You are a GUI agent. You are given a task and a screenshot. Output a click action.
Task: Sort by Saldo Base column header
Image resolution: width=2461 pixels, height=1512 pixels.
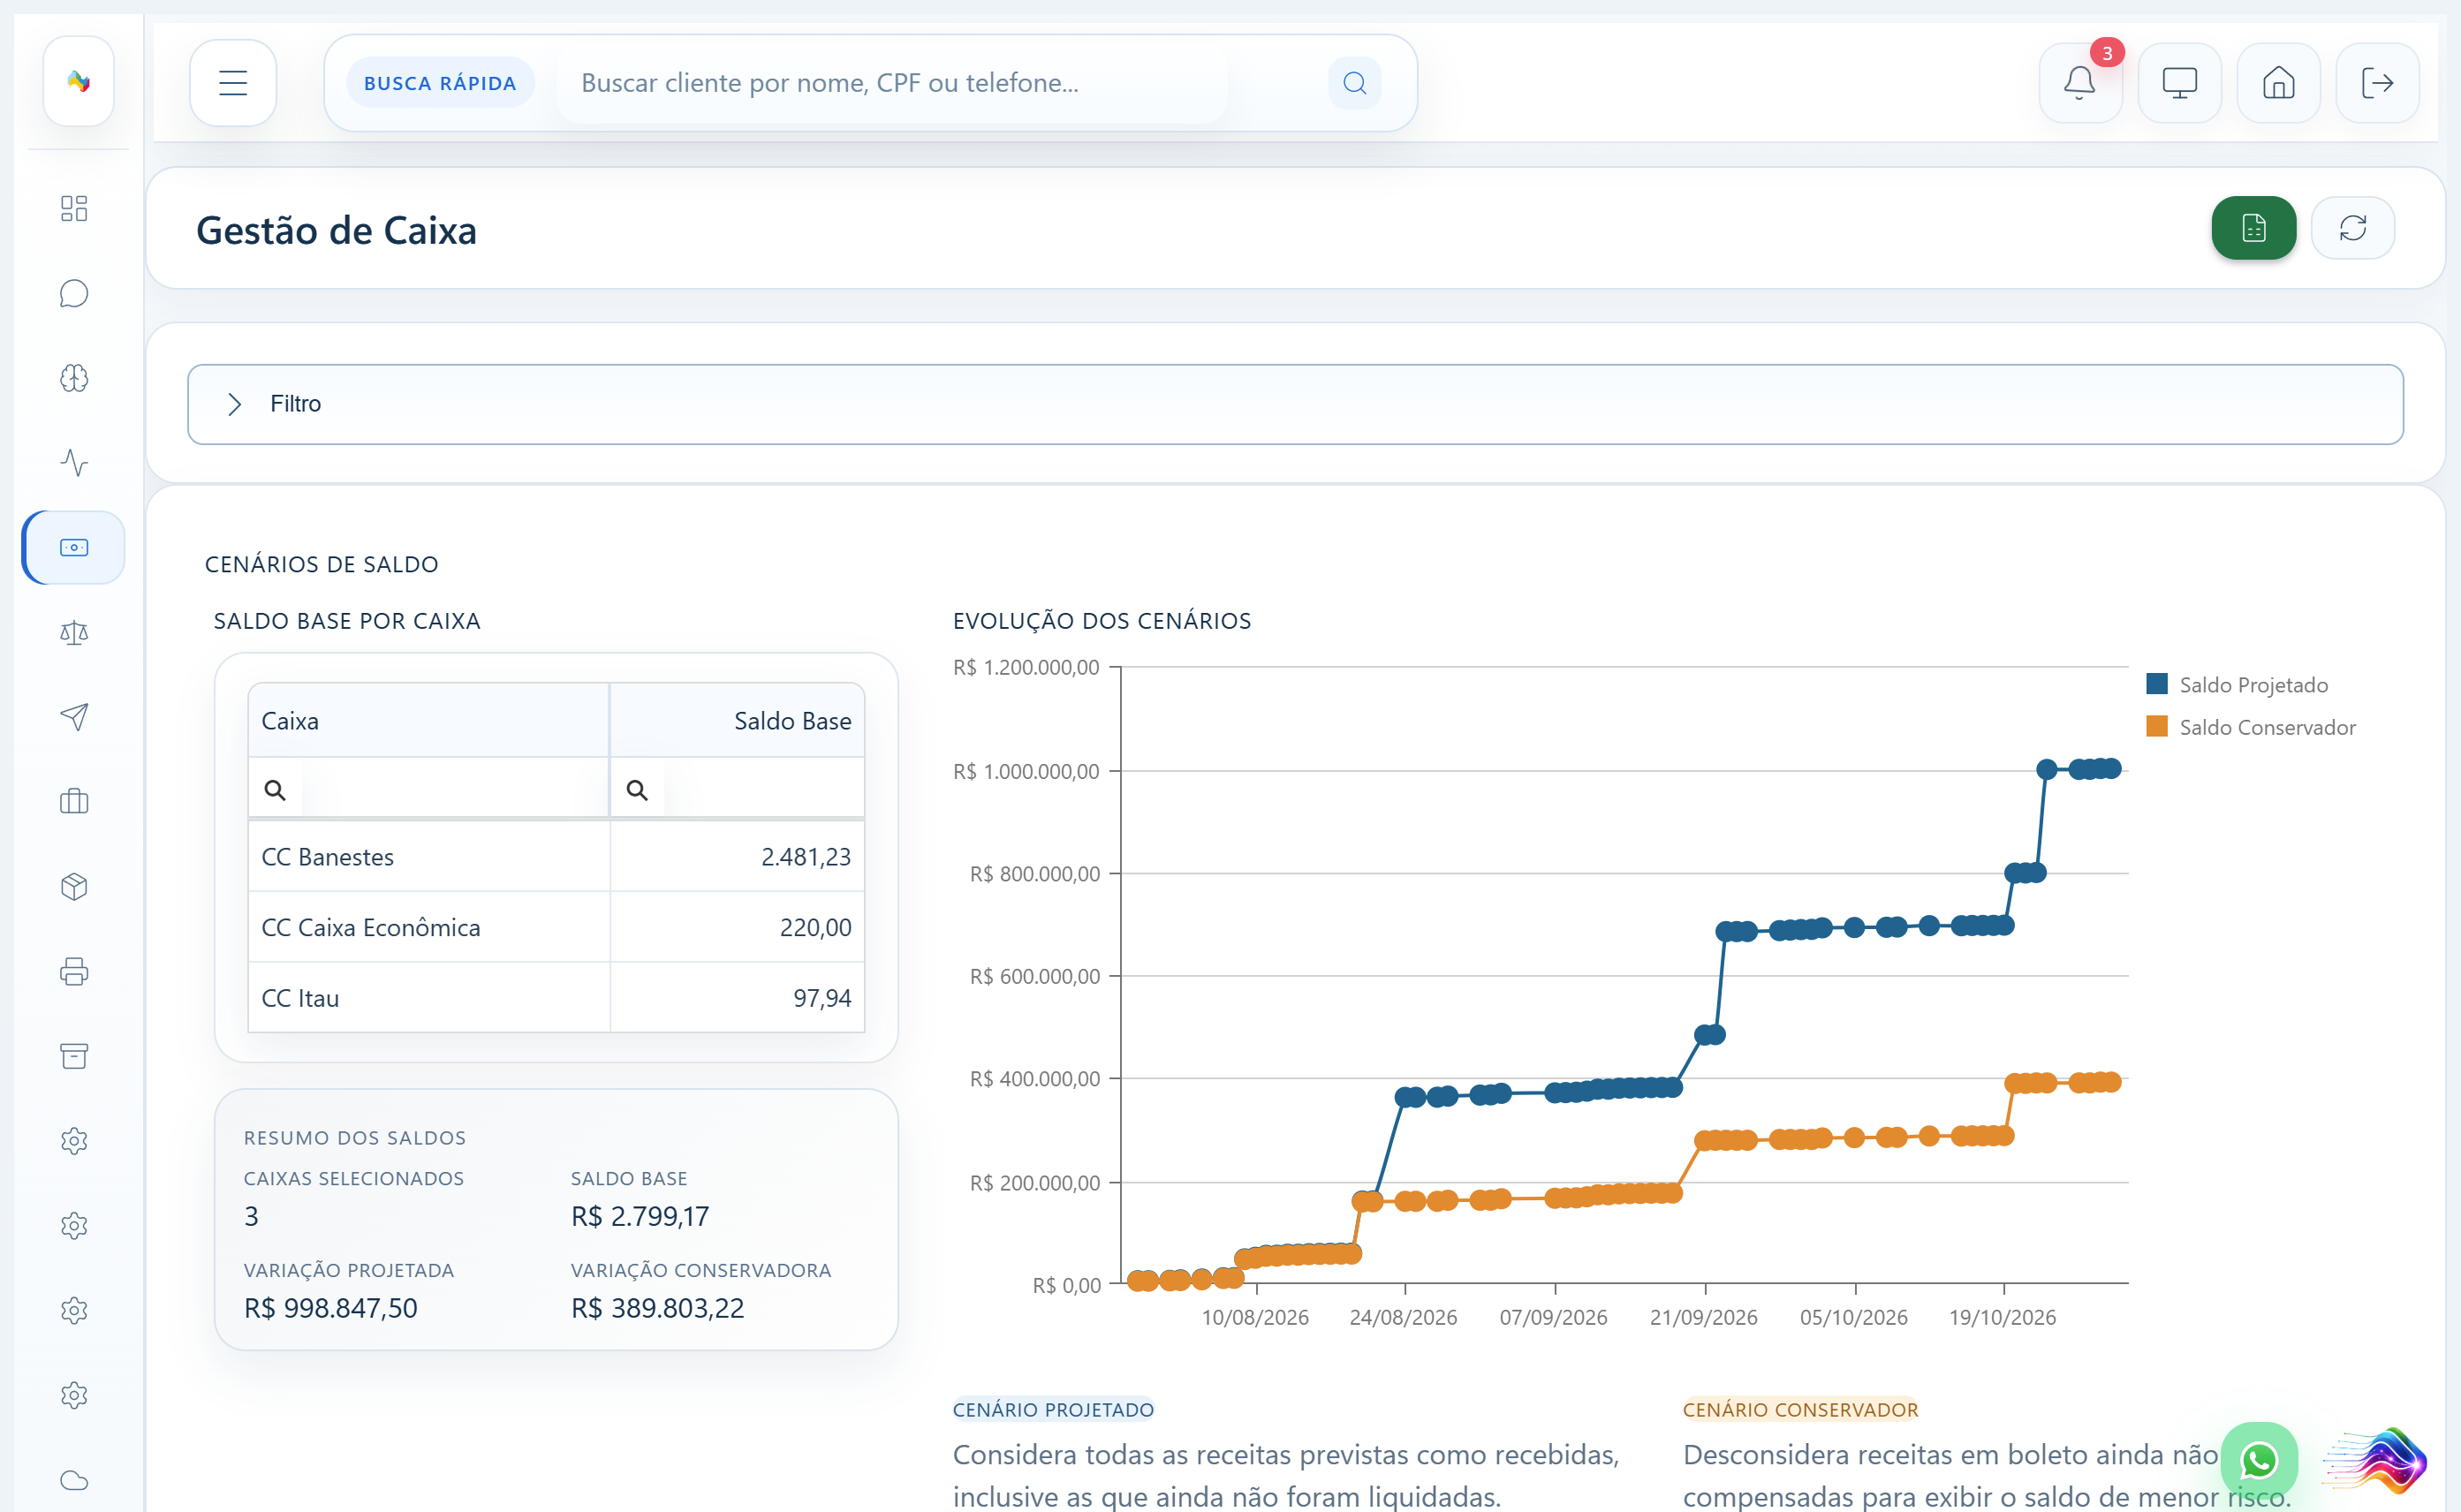click(x=738, y=721)
